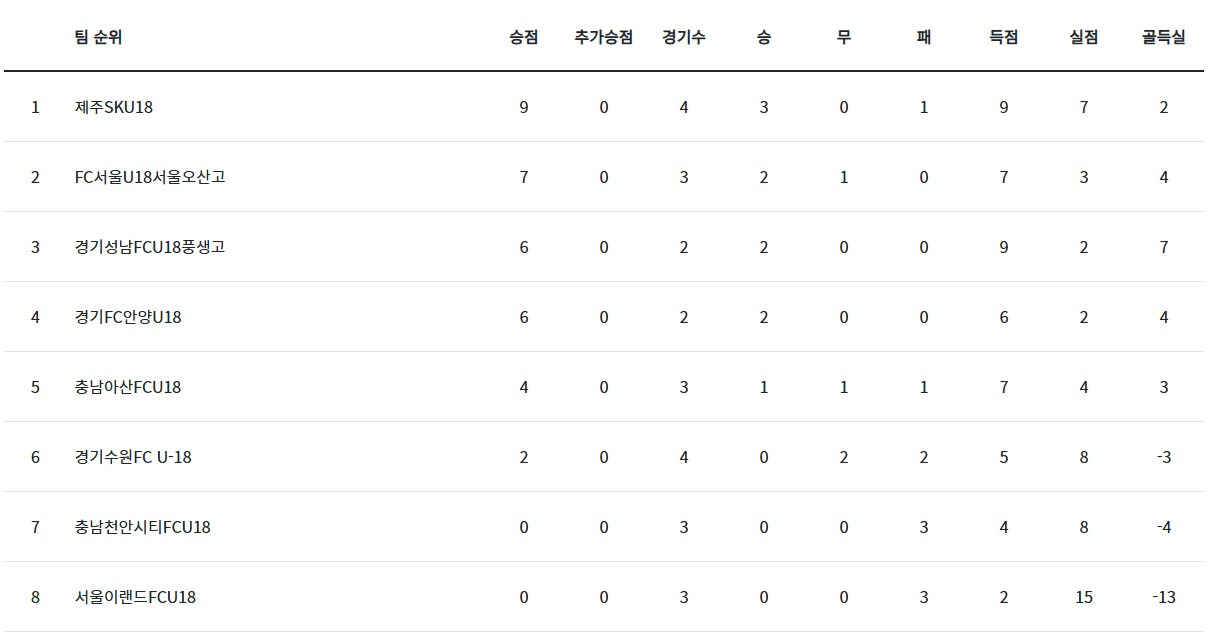Click the 경기FC안양U18 team name

(x=128, y=317)
